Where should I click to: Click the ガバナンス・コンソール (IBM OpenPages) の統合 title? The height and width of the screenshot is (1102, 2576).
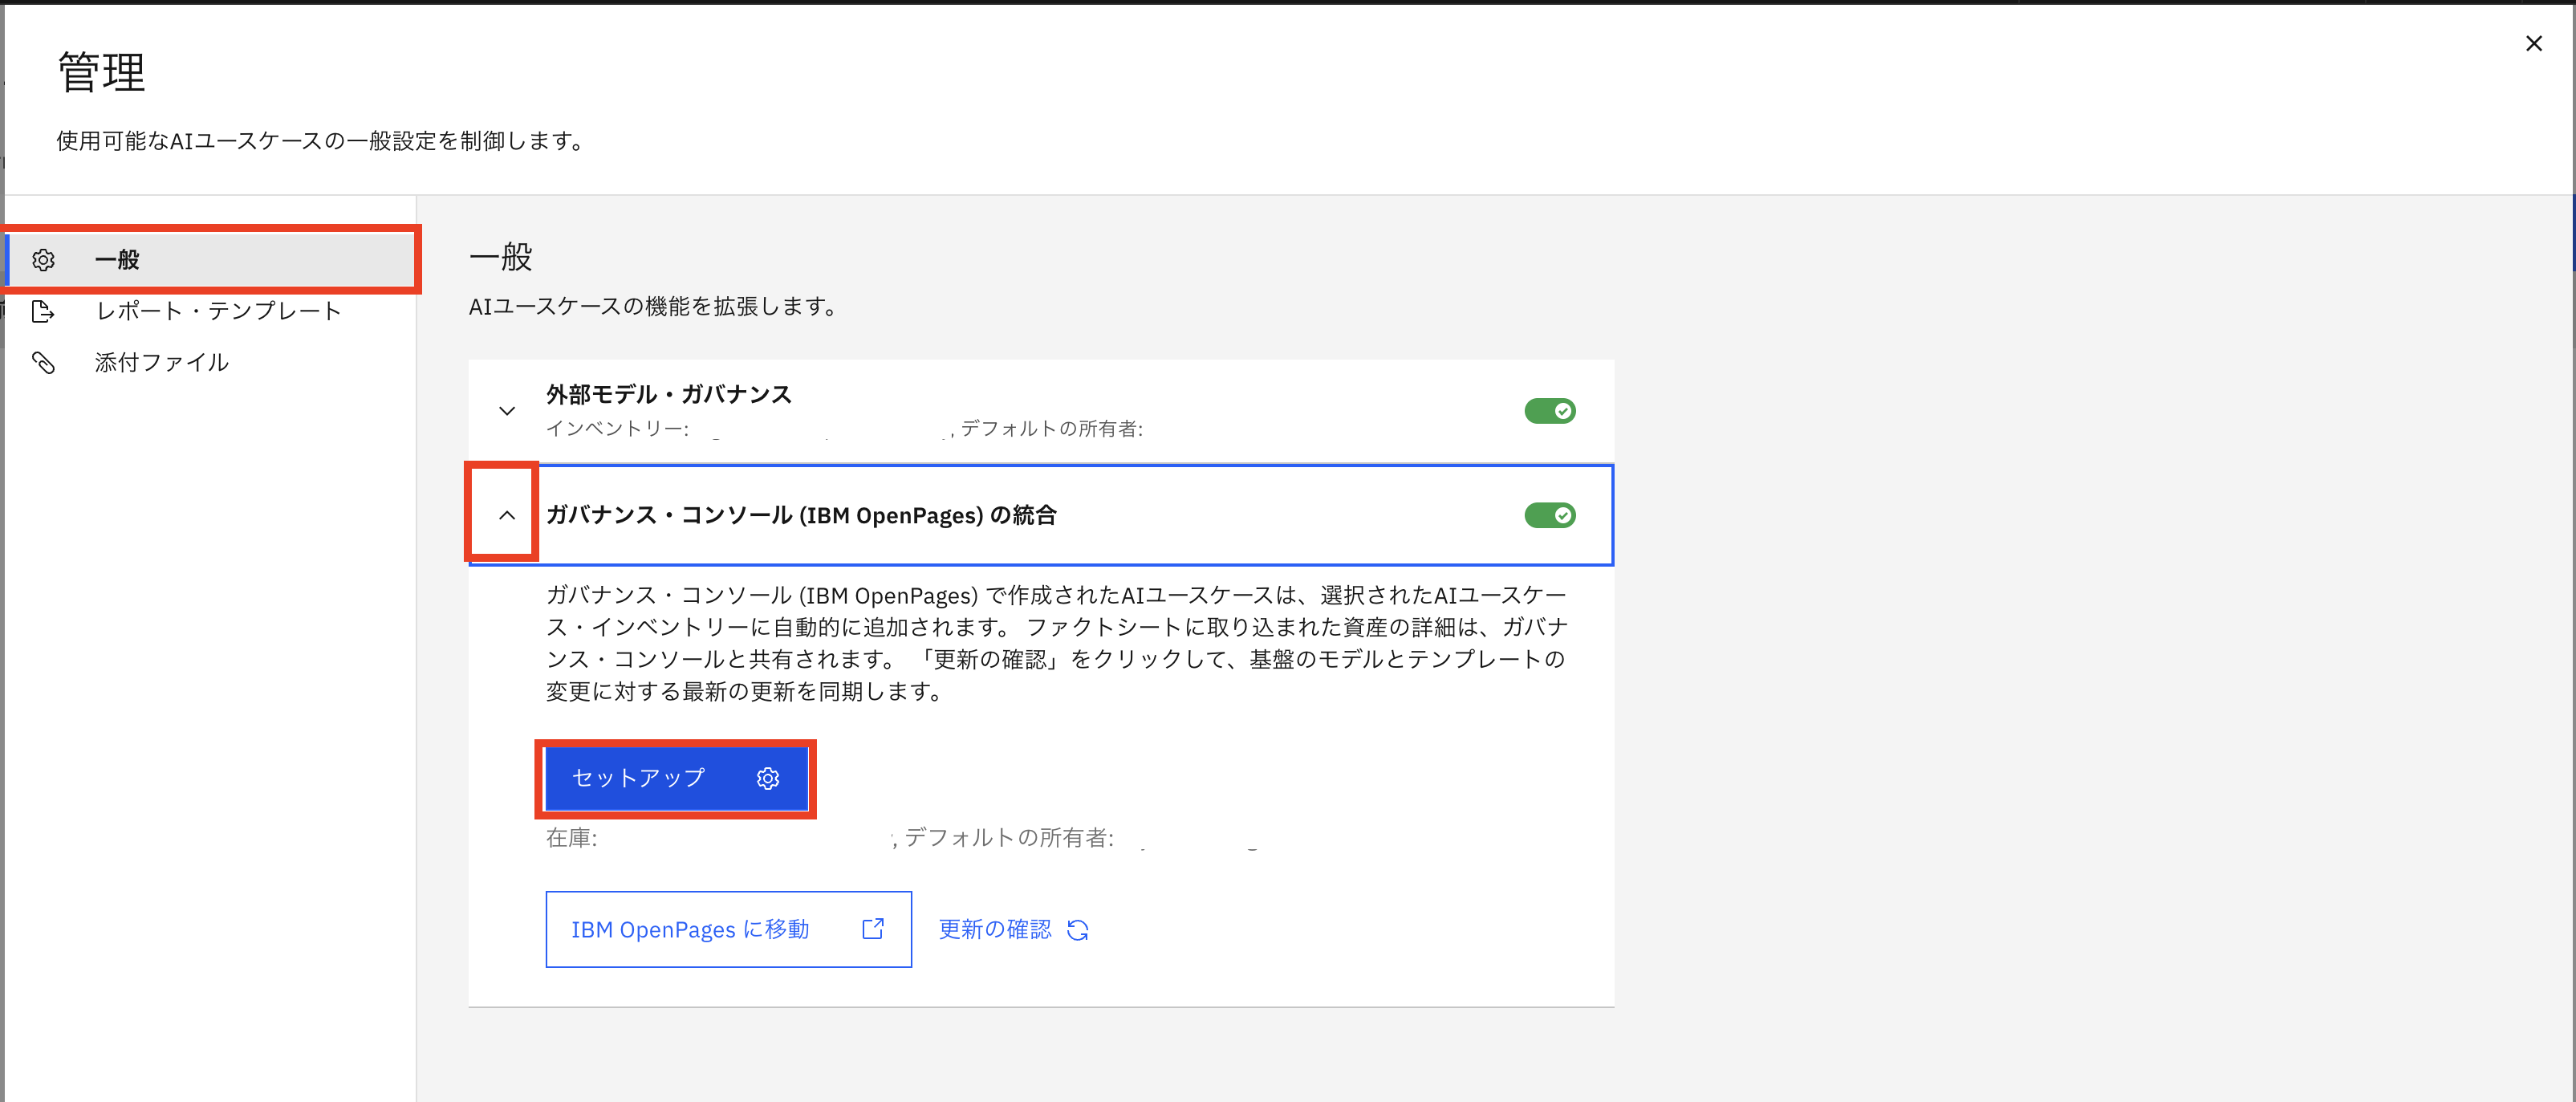pos(800,515)
